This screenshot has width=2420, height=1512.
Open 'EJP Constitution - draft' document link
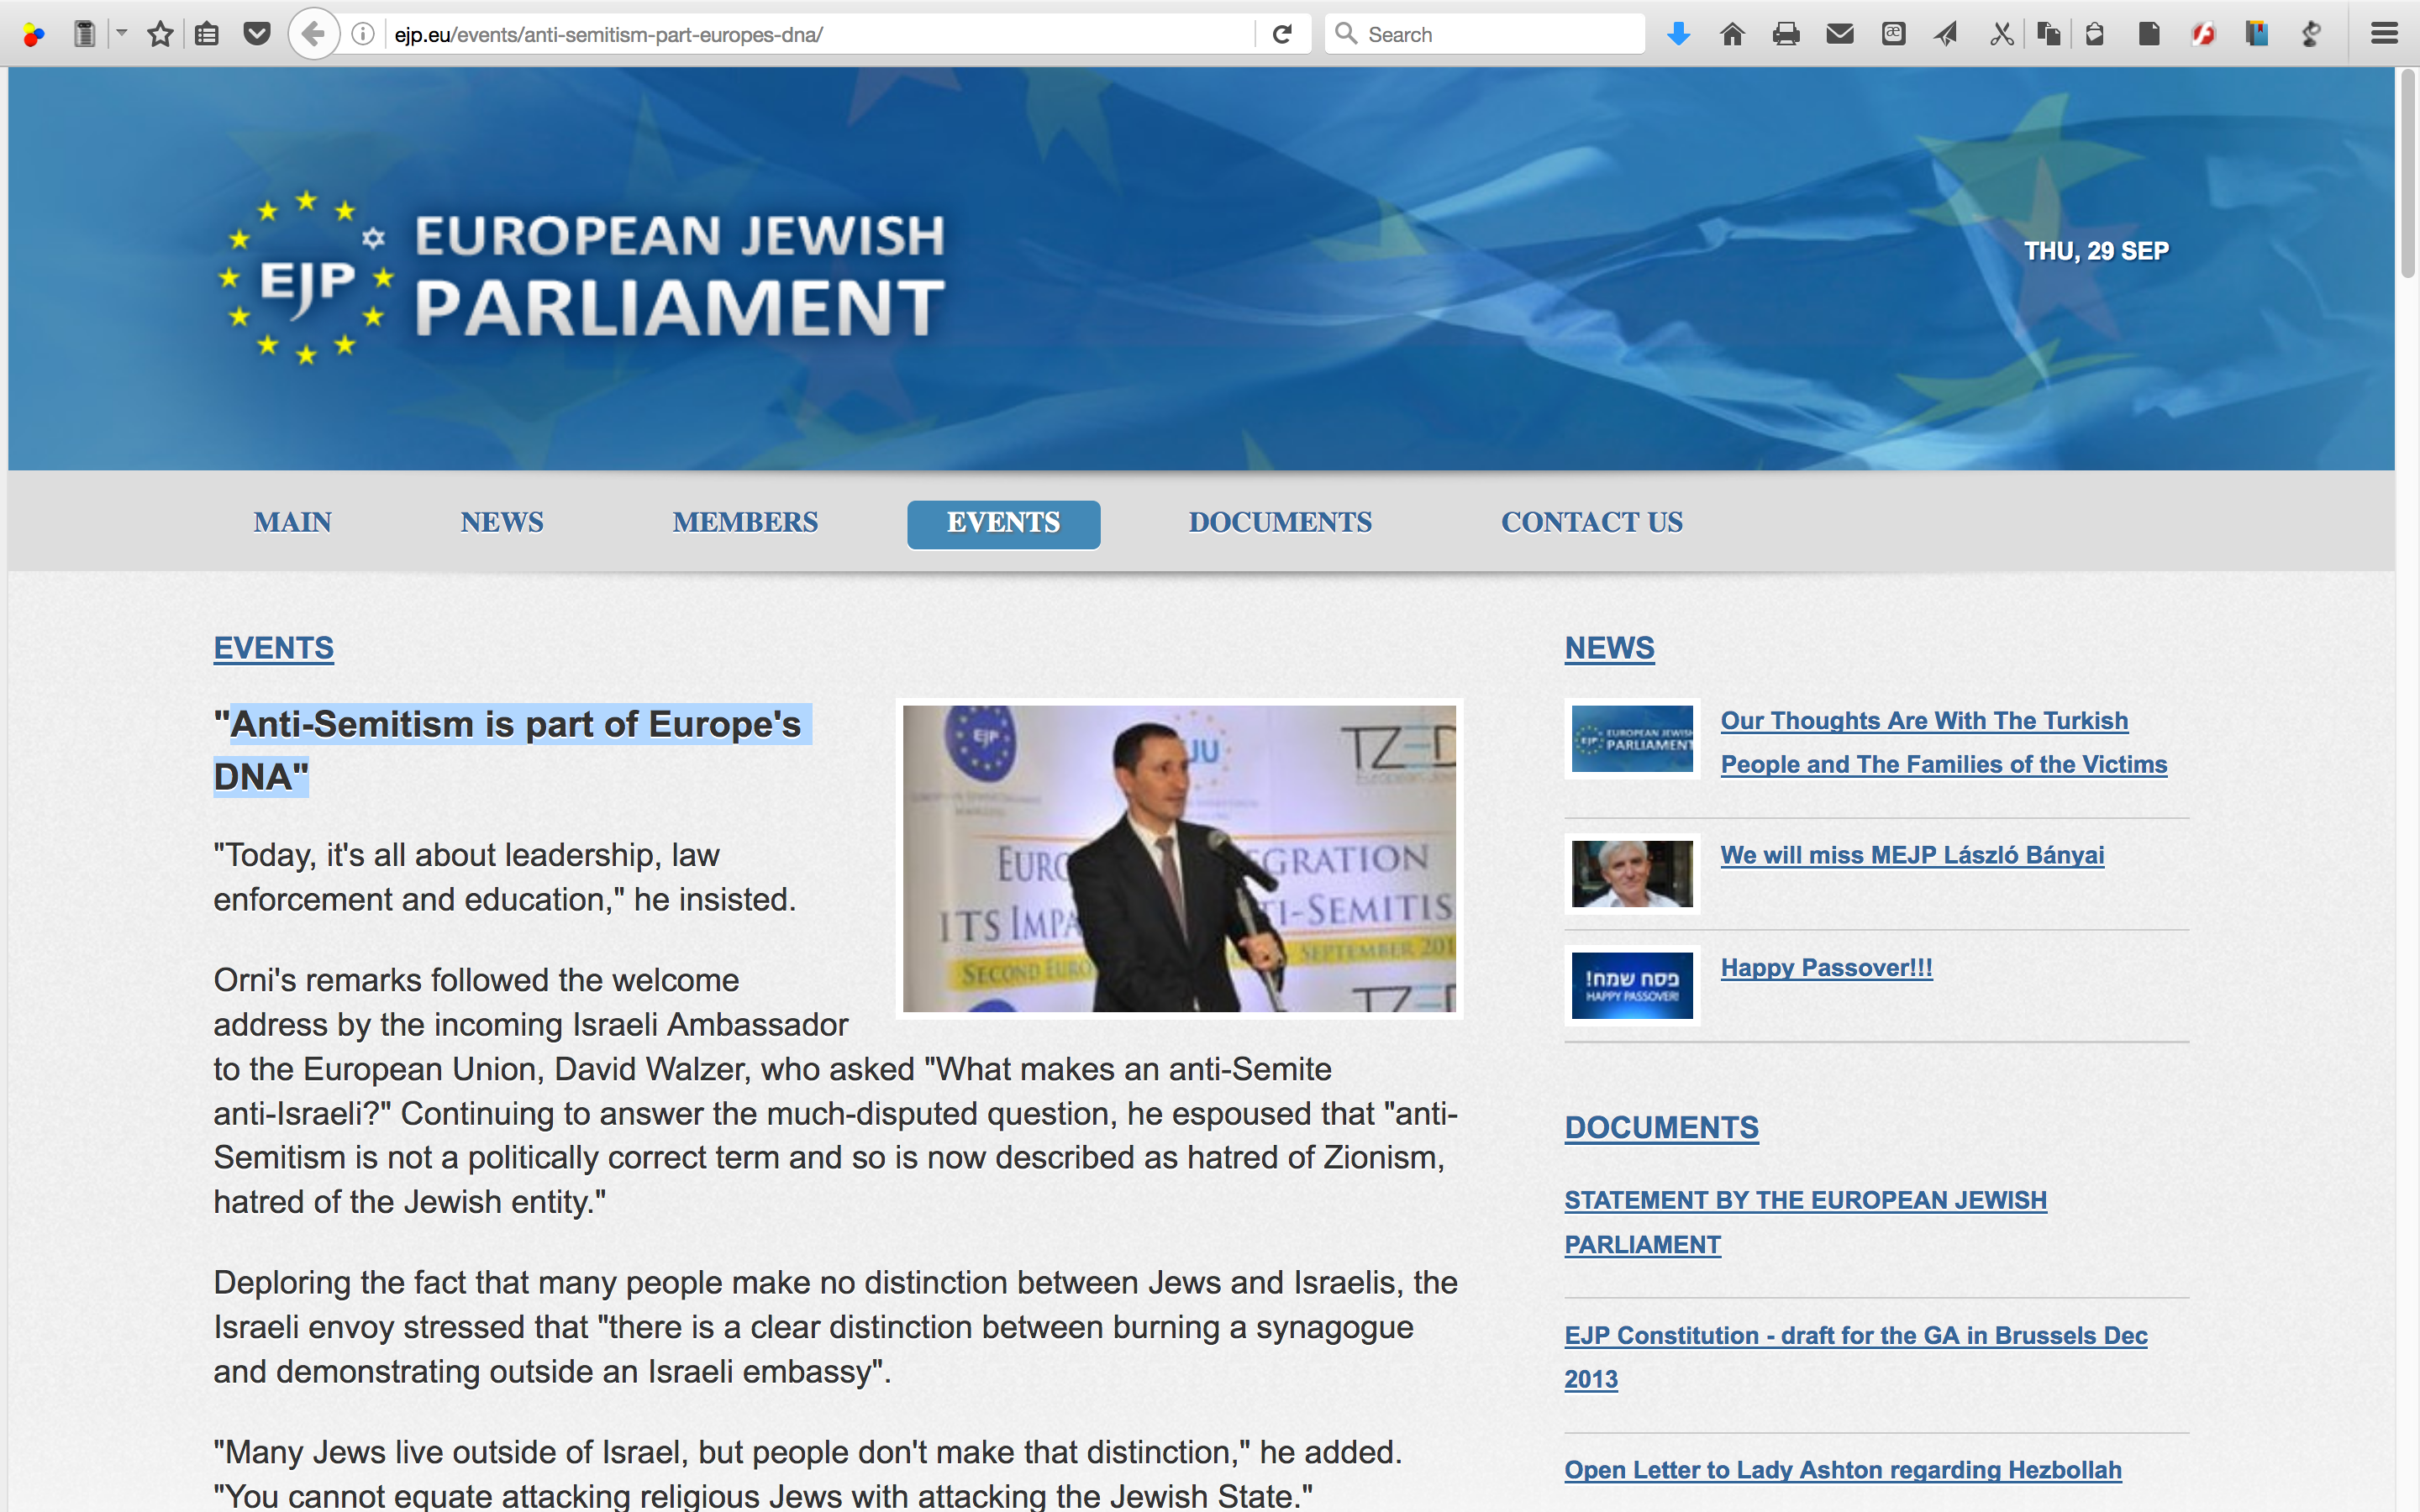tap(1856, 1357)
